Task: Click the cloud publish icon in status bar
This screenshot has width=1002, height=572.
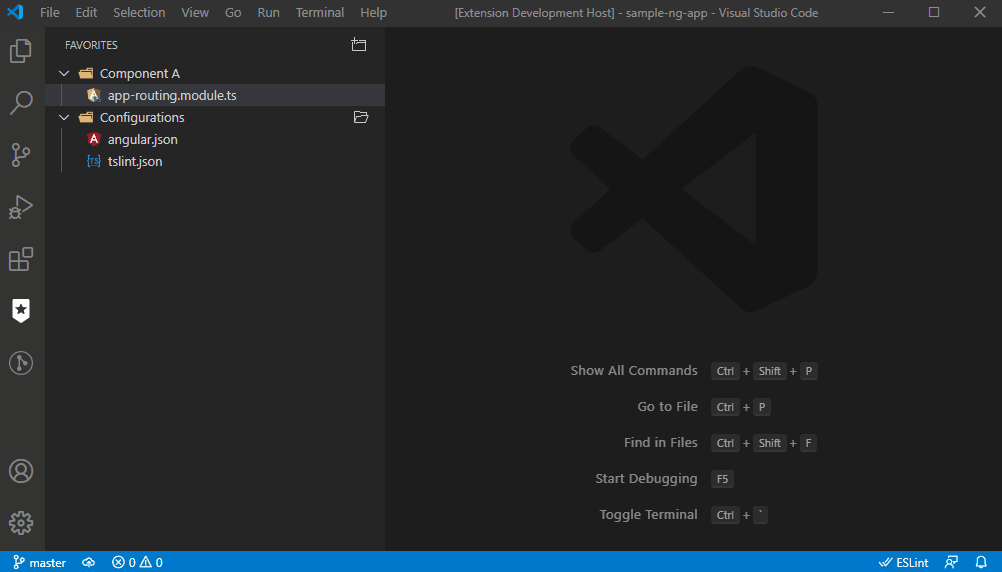Action: 89,562
